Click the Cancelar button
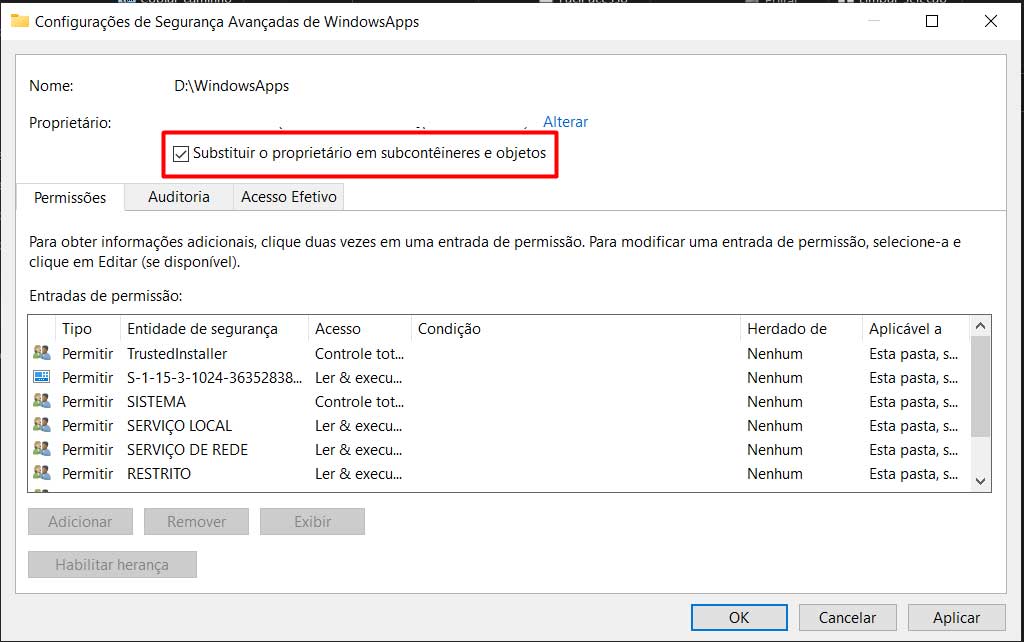This screenshot has height=642, width=1024. (x=847, y=617)
